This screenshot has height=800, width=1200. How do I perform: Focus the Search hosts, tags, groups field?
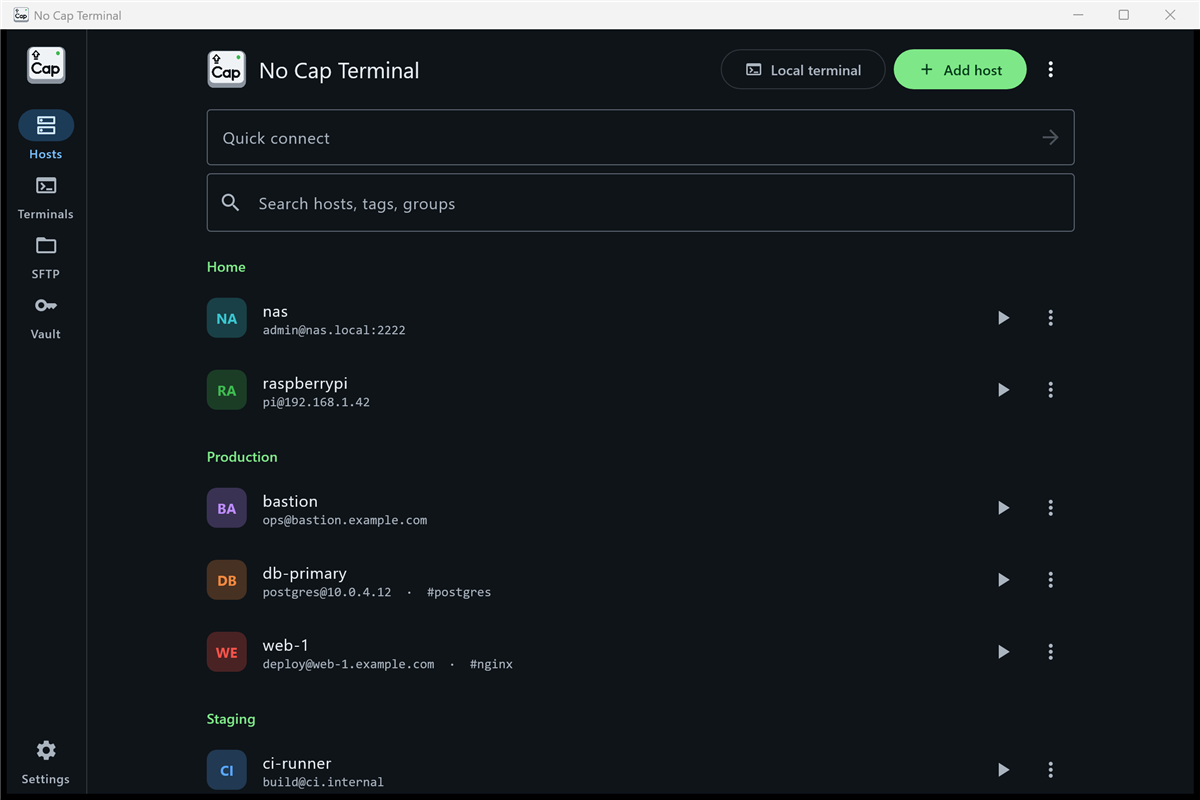click(x=640, y=203)
